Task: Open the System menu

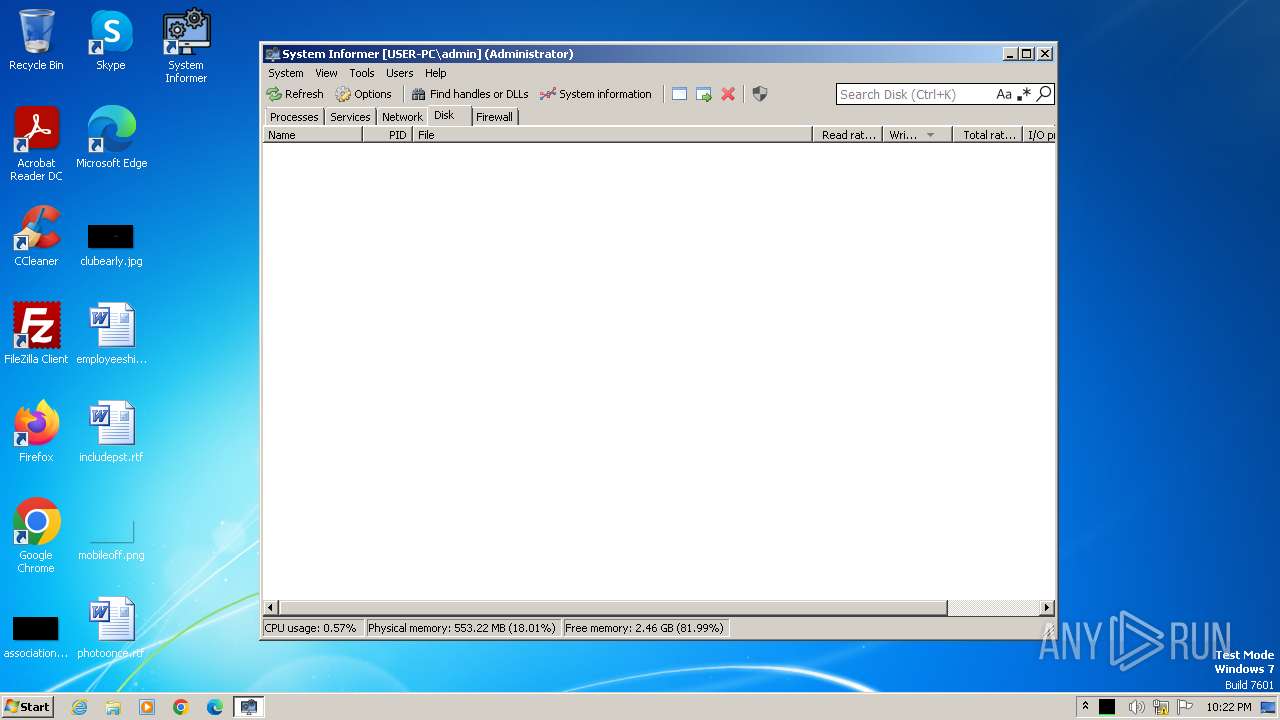Action: coord(286,73)
